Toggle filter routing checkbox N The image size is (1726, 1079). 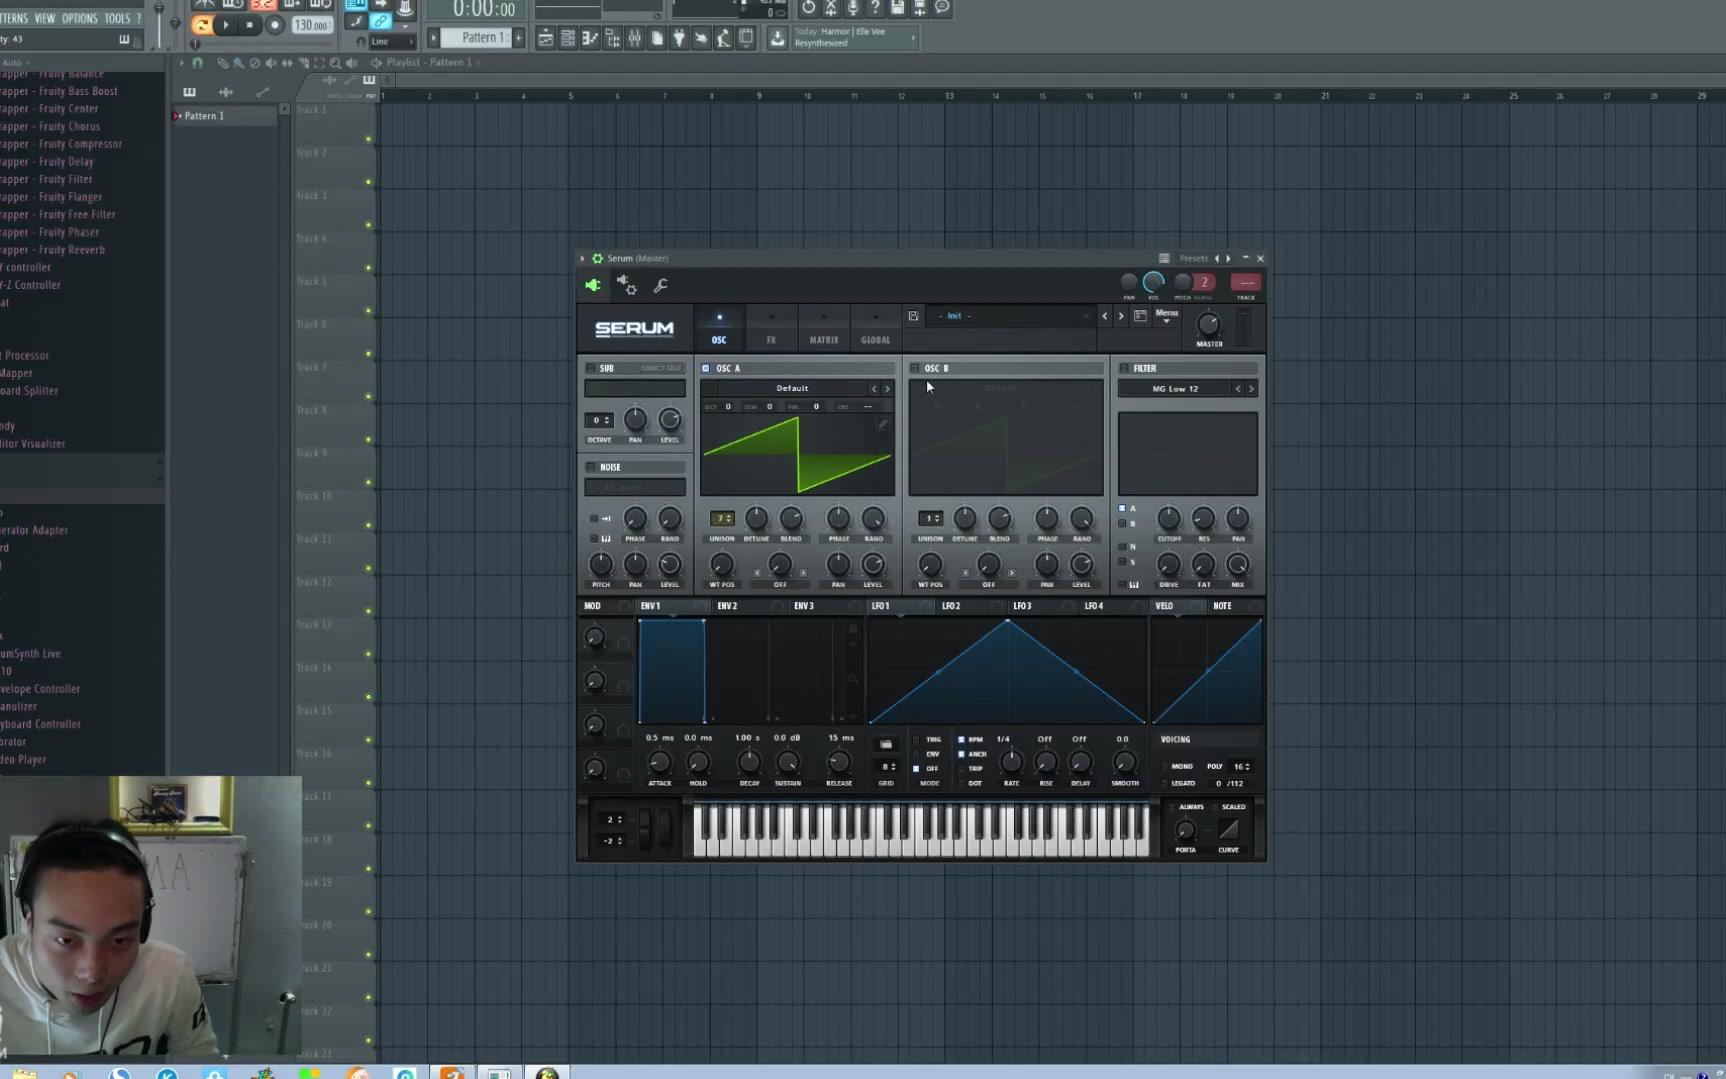pyautogui.click(x=1122, y=547)
